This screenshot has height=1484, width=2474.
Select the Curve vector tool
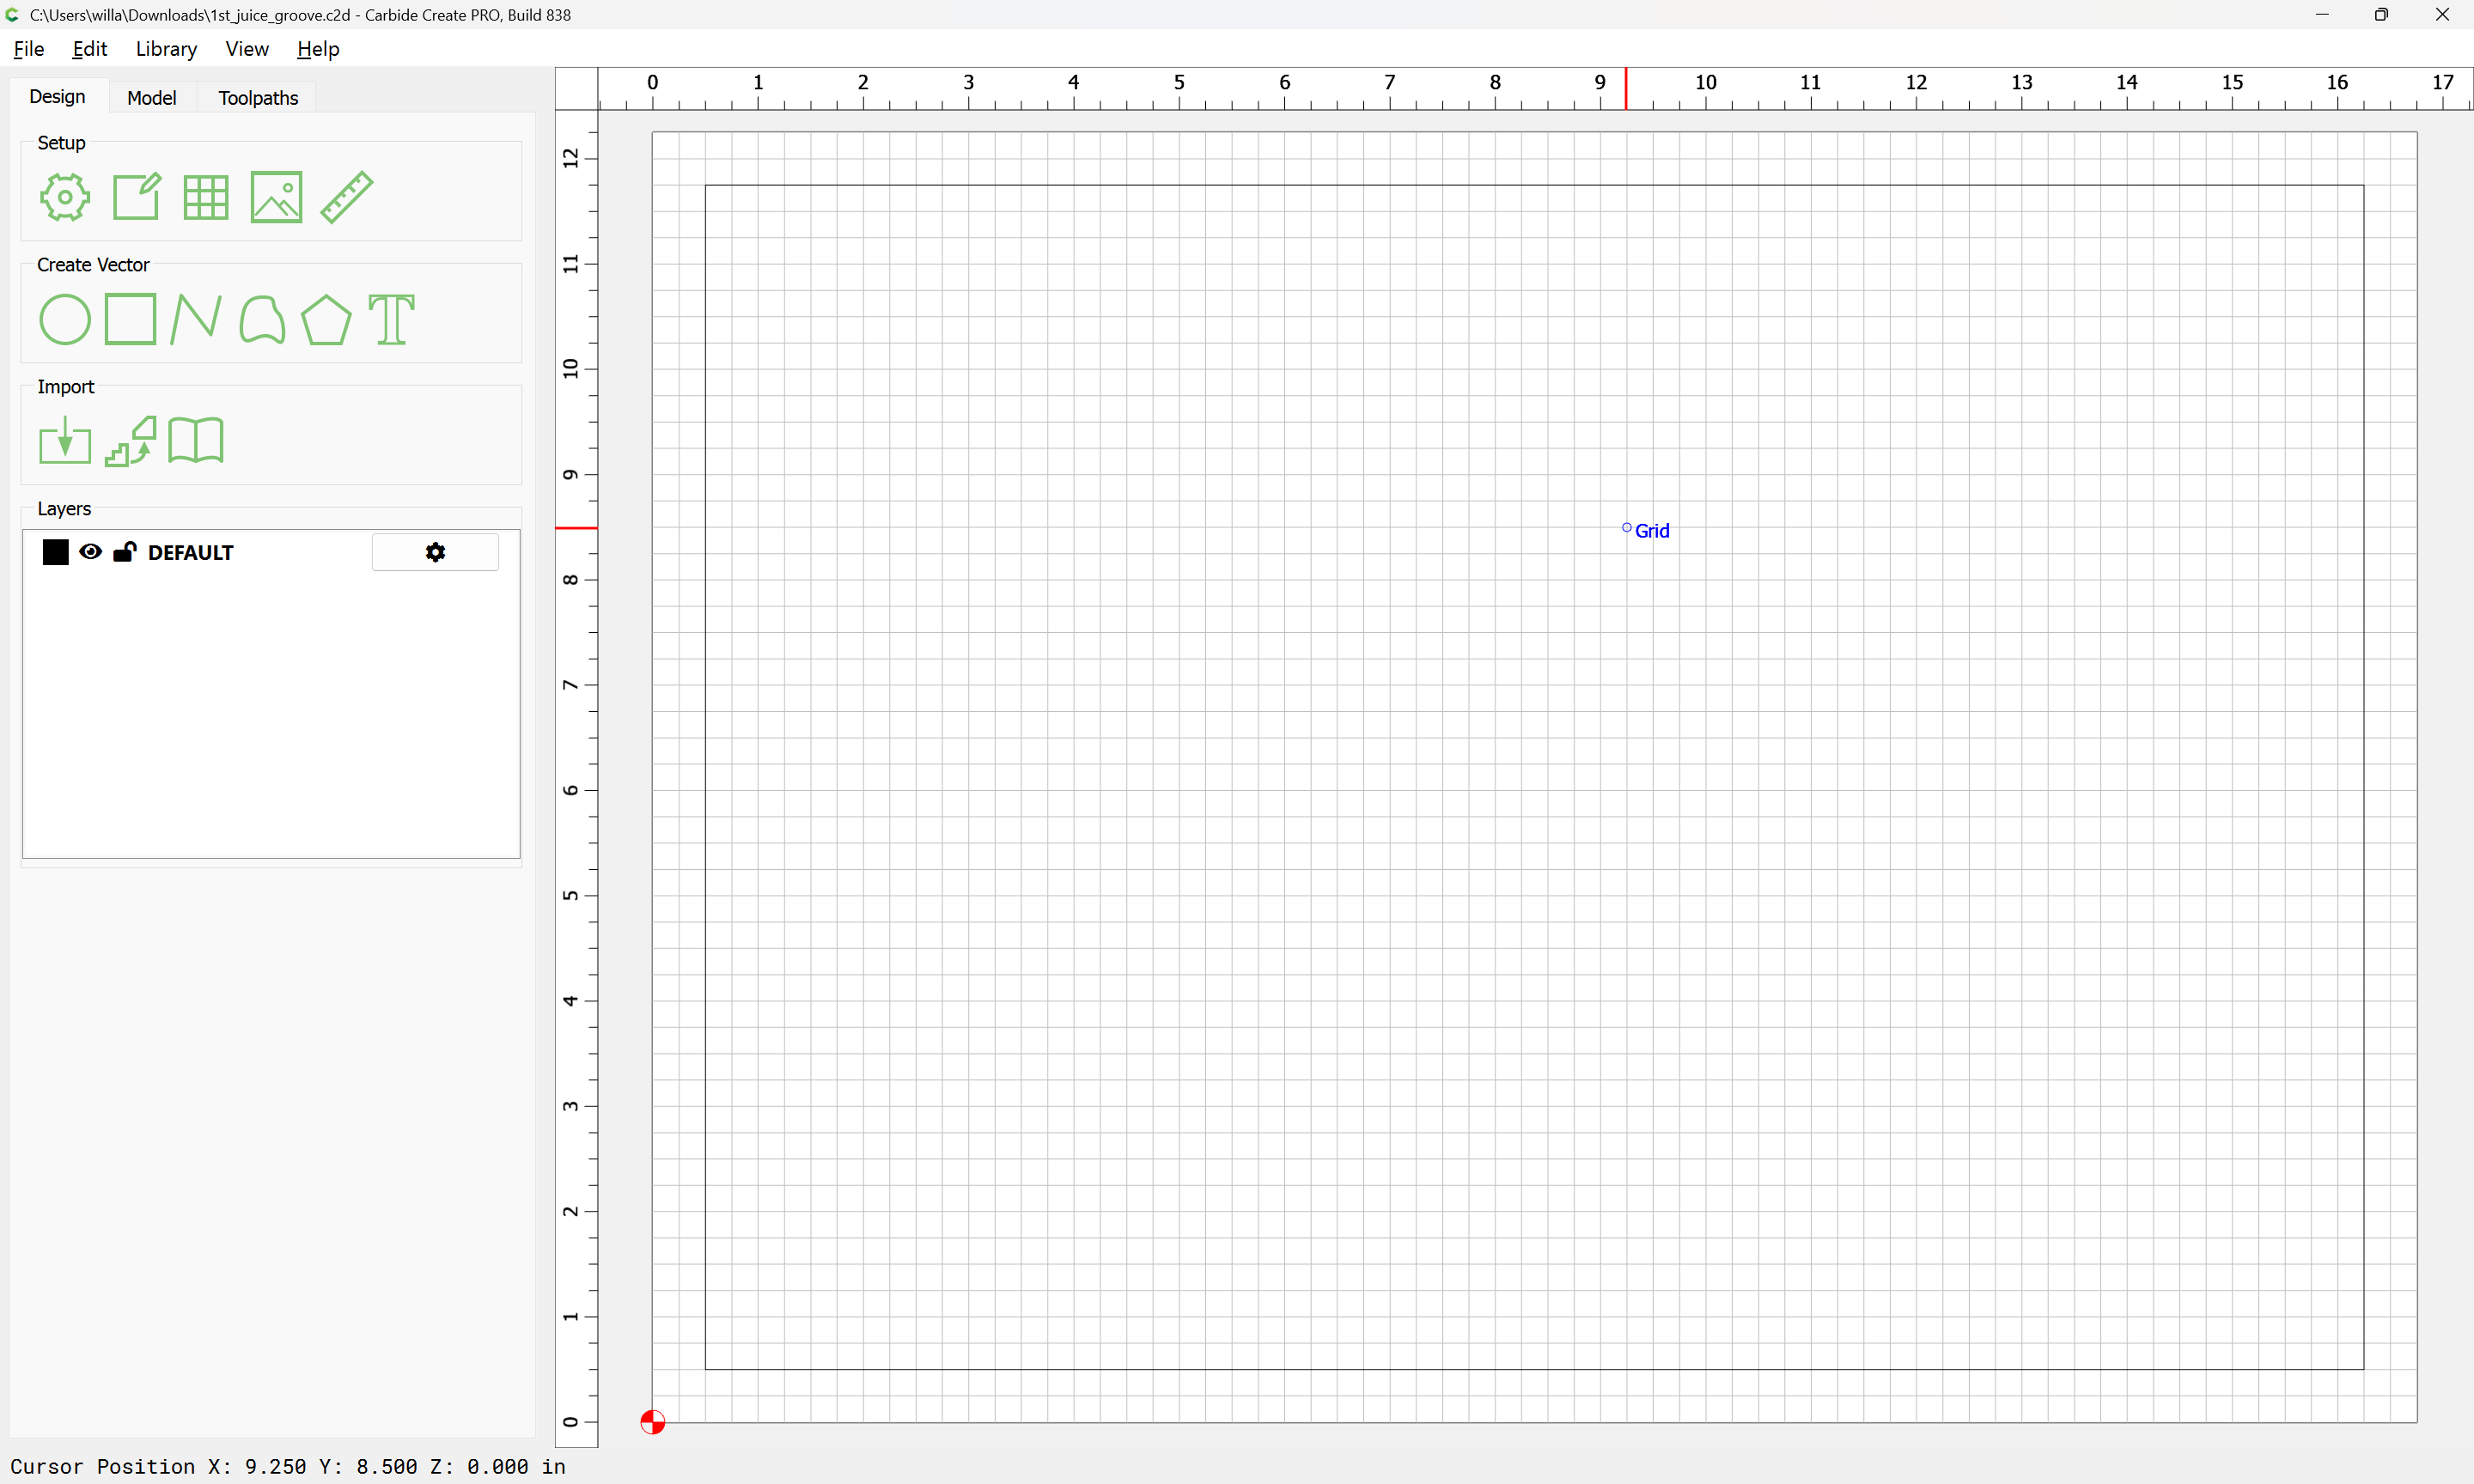262,320
